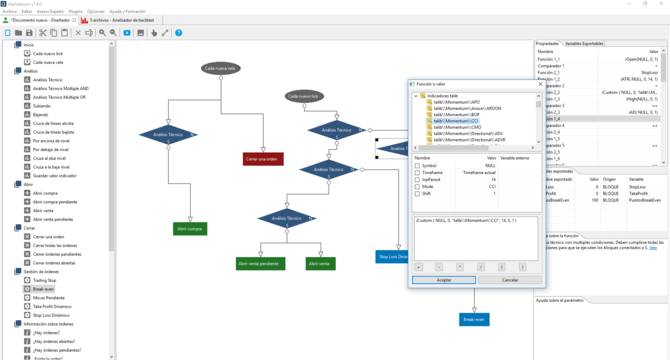Collapse the 'Indicadores talib' tree node
Screen dimensions: 670x360
(x=415, y=96)
